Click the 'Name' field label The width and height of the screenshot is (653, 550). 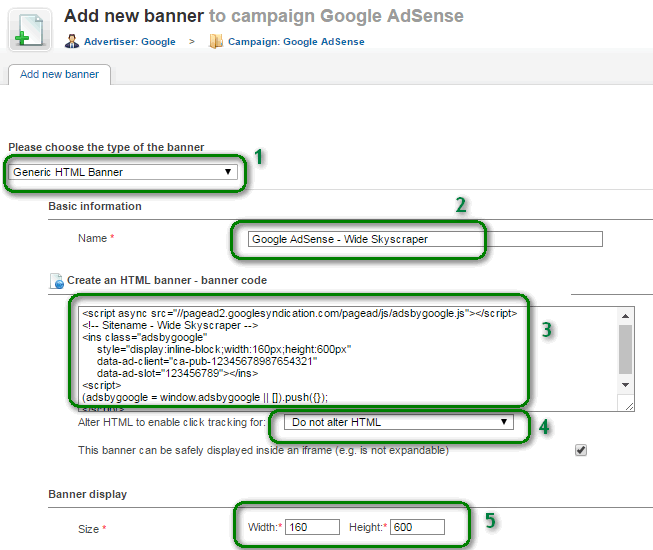92,238
